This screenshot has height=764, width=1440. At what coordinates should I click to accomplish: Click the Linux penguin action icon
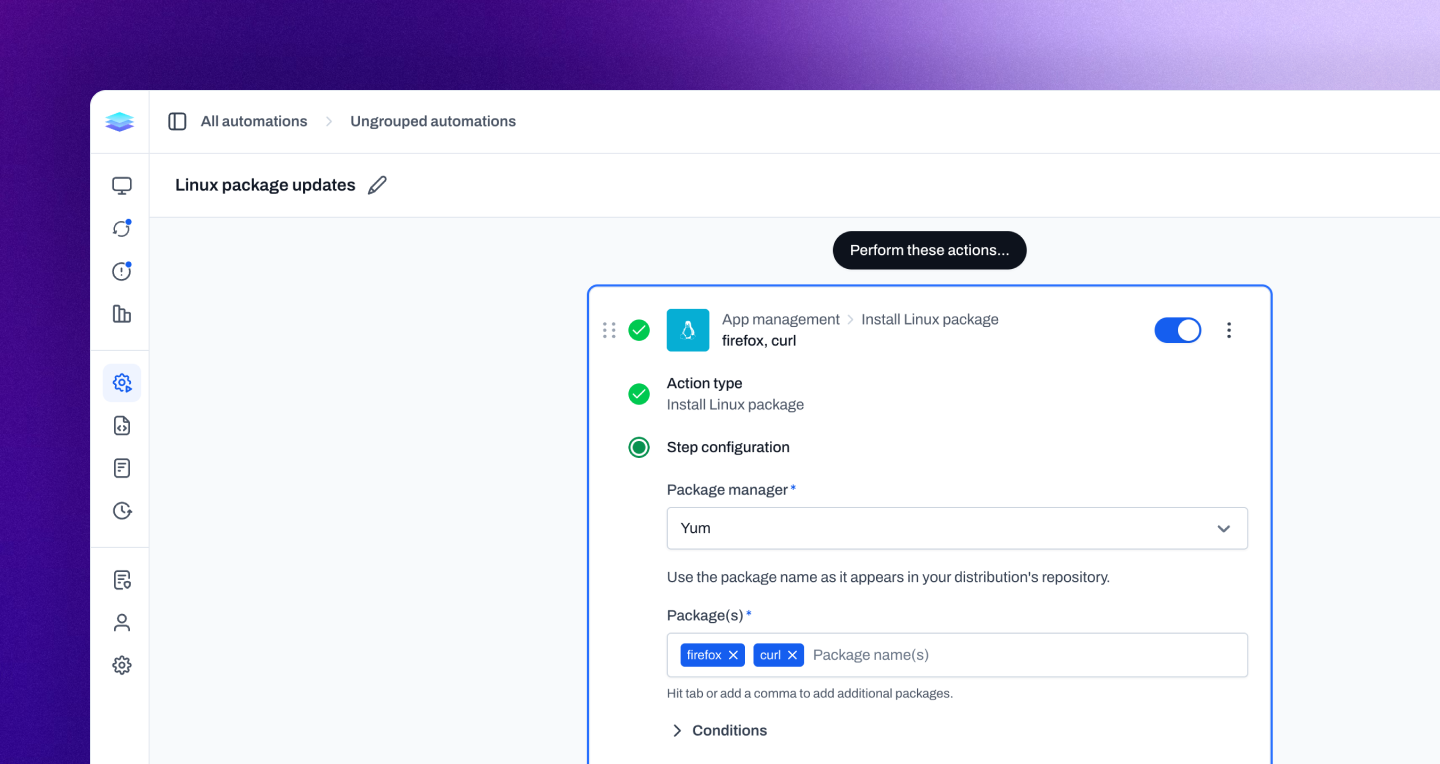tap(688, 330)
